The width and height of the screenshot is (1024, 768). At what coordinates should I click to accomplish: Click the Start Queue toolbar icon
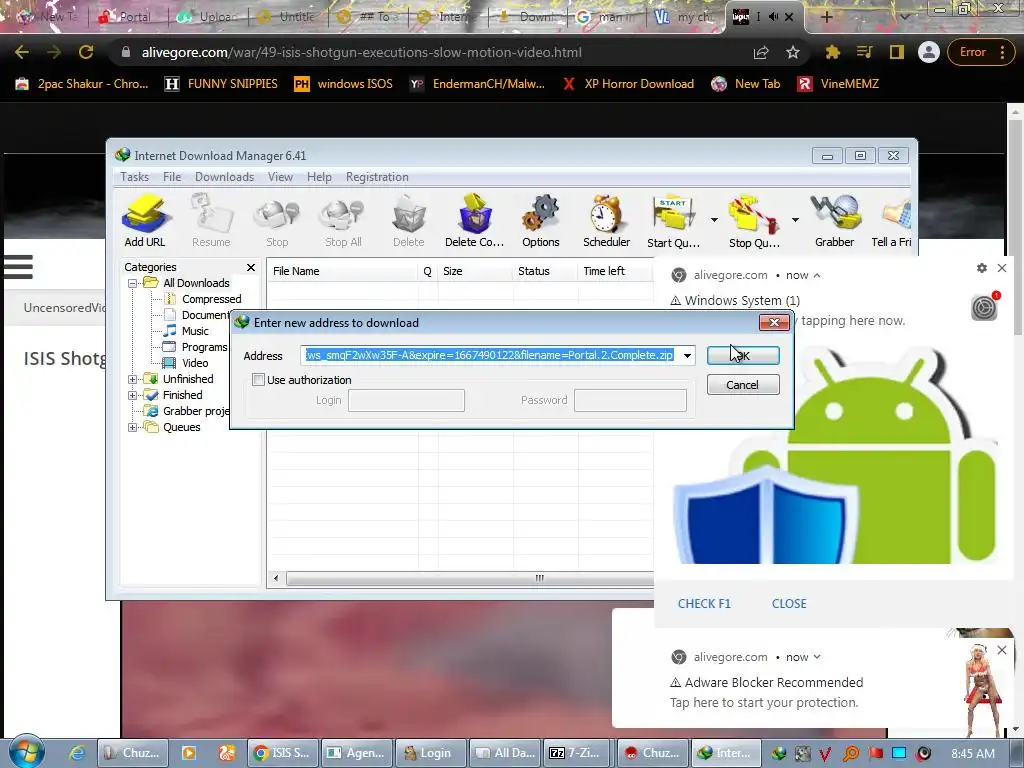(673, 220)
